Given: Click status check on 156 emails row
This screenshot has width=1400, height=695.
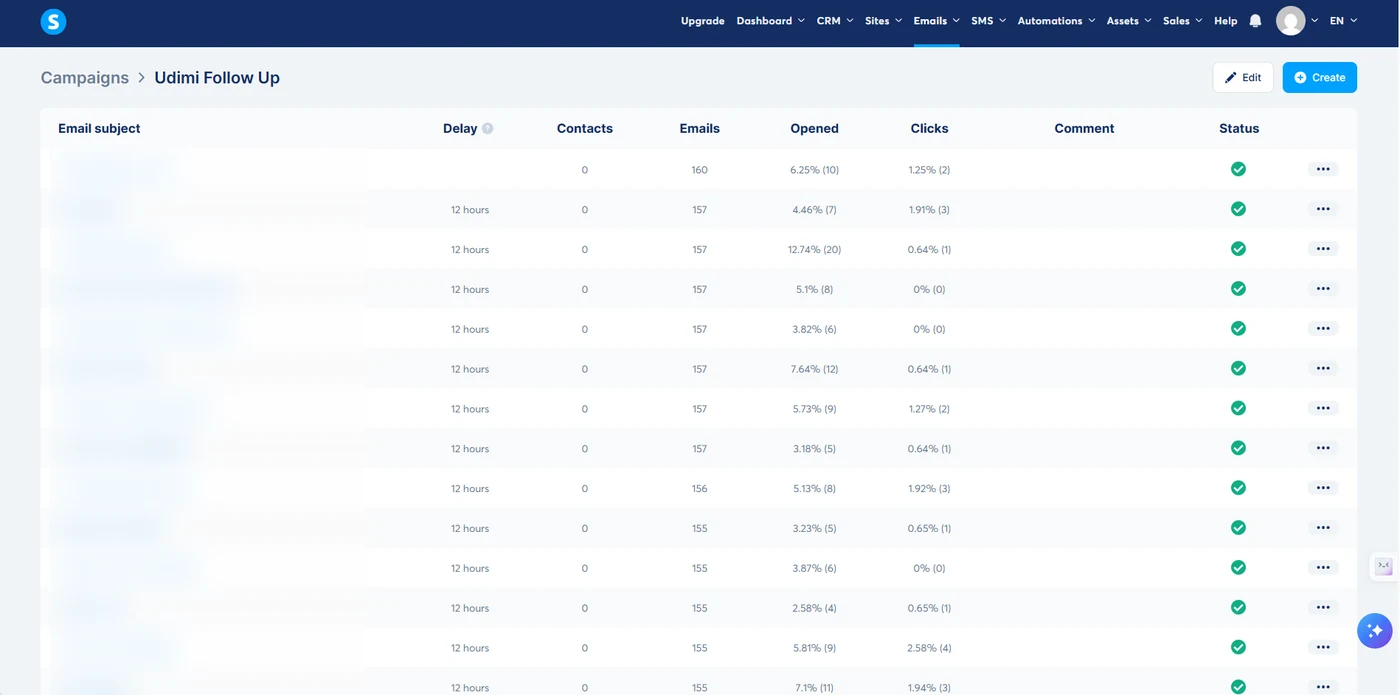Looking at the screenshot, I should (x=1238, y=488).
